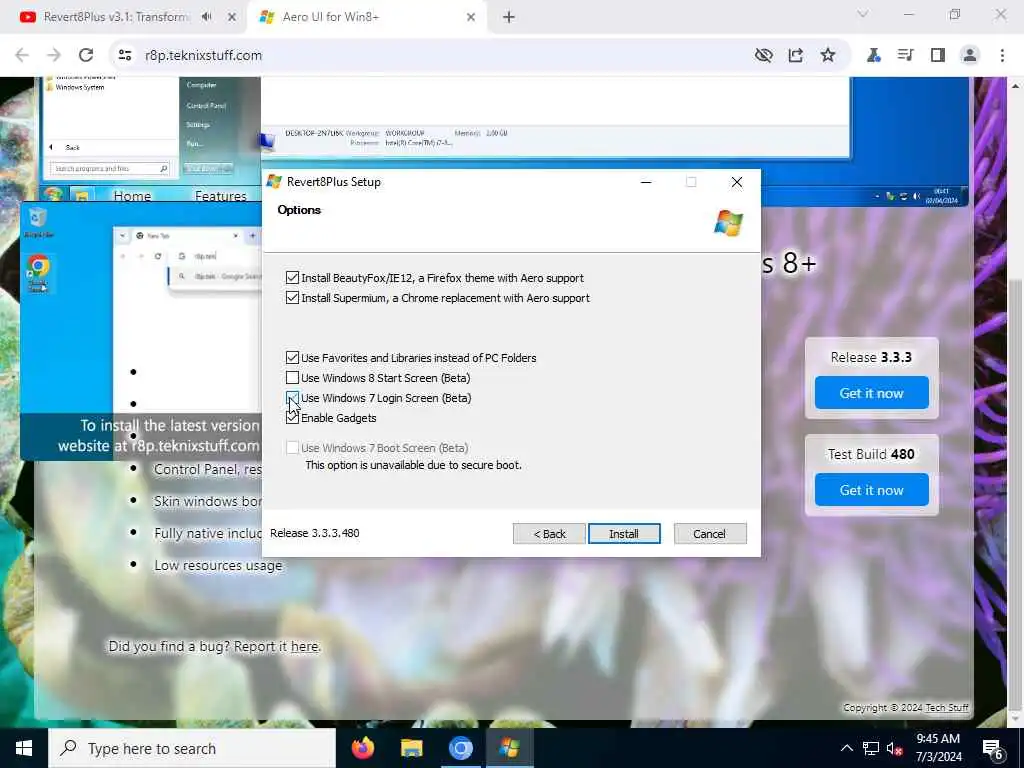Show hidden system tray icons
Image resolution: width=1024 pixels, height=768 pixels.
(x=846, y=748)
